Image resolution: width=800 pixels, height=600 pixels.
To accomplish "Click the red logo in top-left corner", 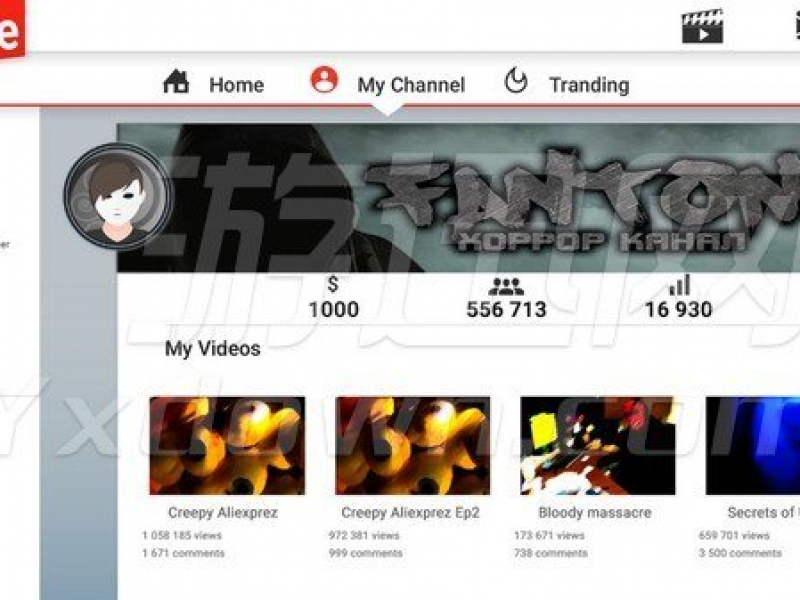I will tap(11, 29).
